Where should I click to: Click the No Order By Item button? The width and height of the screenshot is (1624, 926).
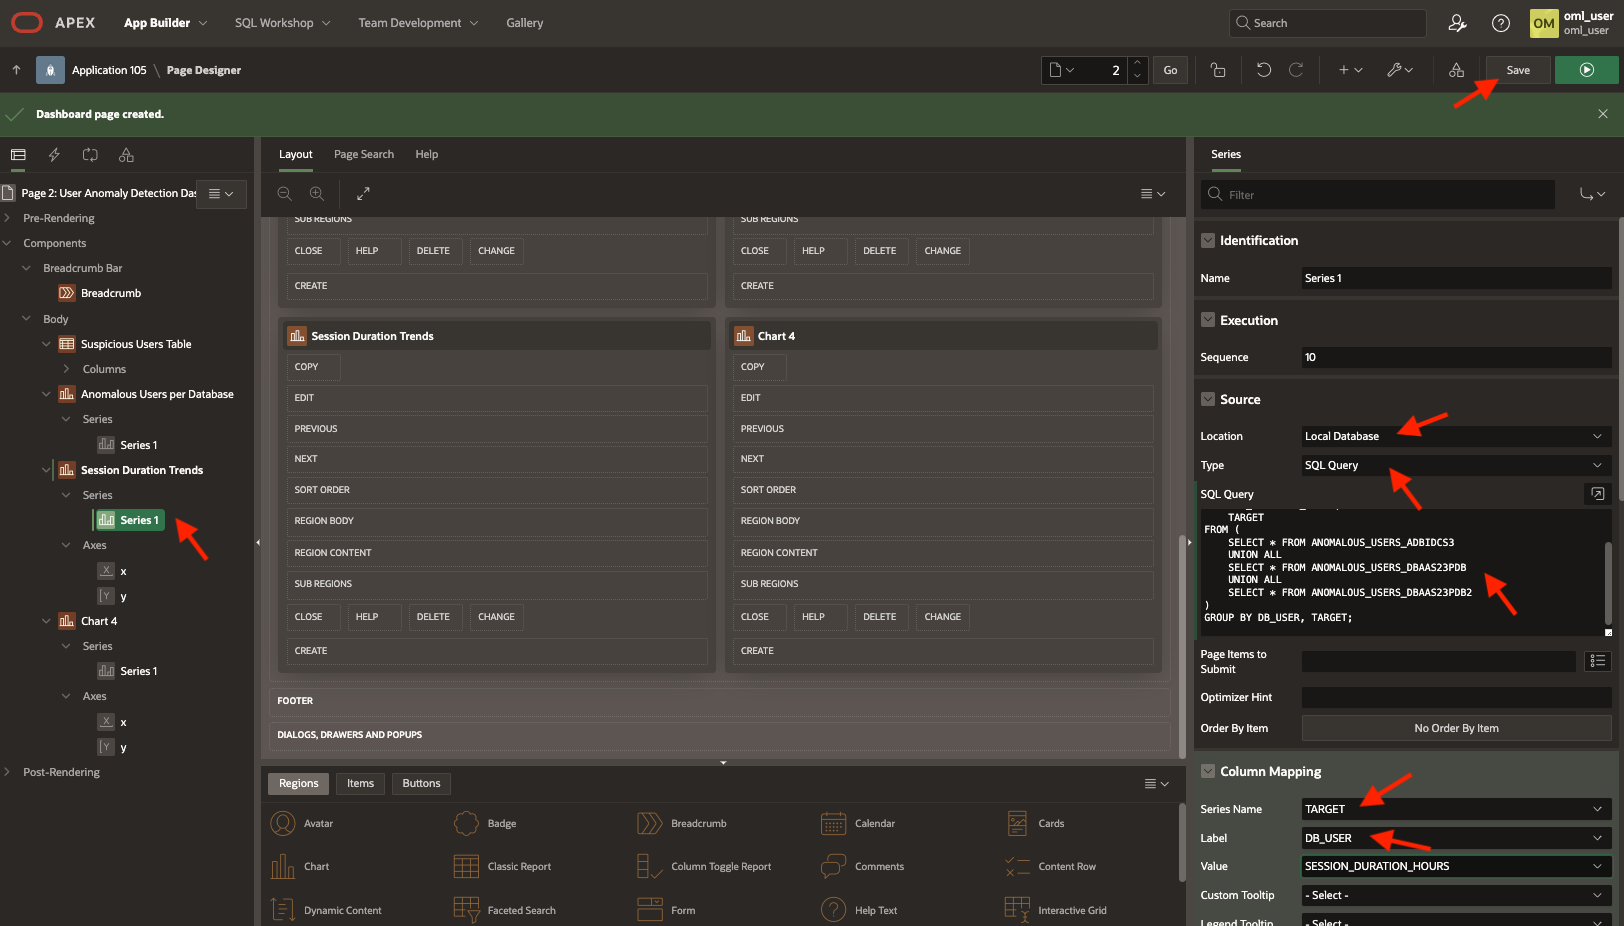(1456, 728)
